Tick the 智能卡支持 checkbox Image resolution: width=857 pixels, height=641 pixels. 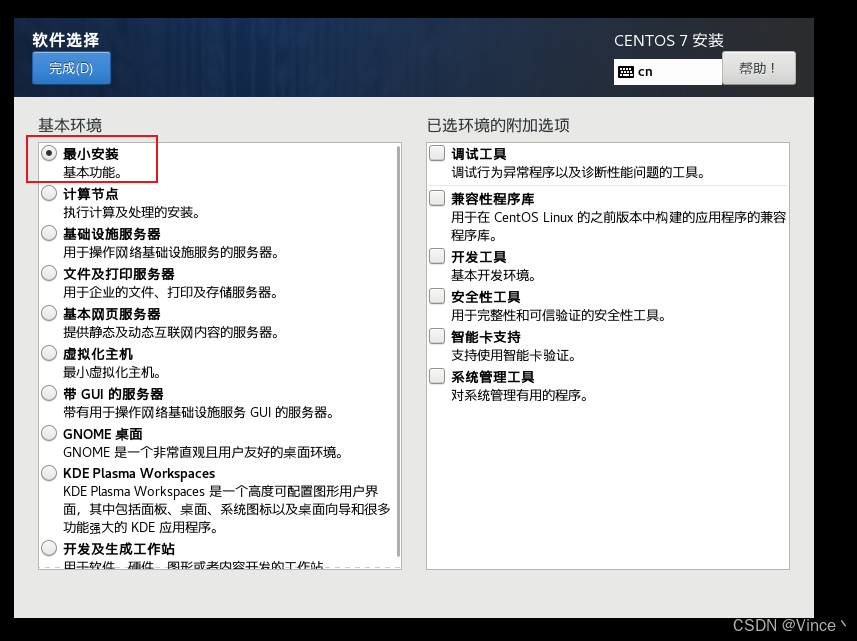click(437, 336)
